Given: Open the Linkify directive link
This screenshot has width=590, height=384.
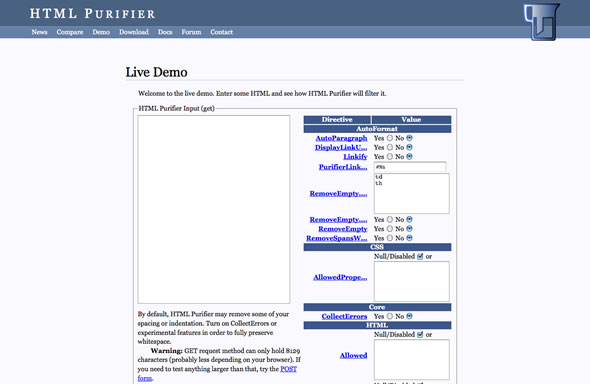Looking at the screenshot, I should 355,156.
